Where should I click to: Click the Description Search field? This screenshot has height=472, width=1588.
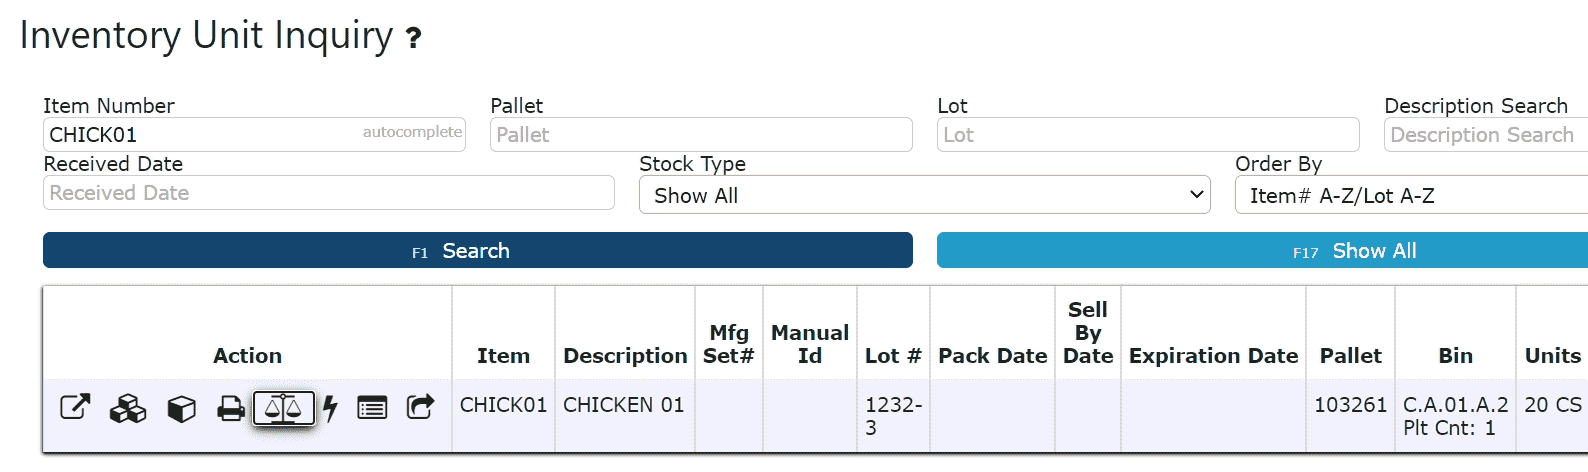point(1486,134)
